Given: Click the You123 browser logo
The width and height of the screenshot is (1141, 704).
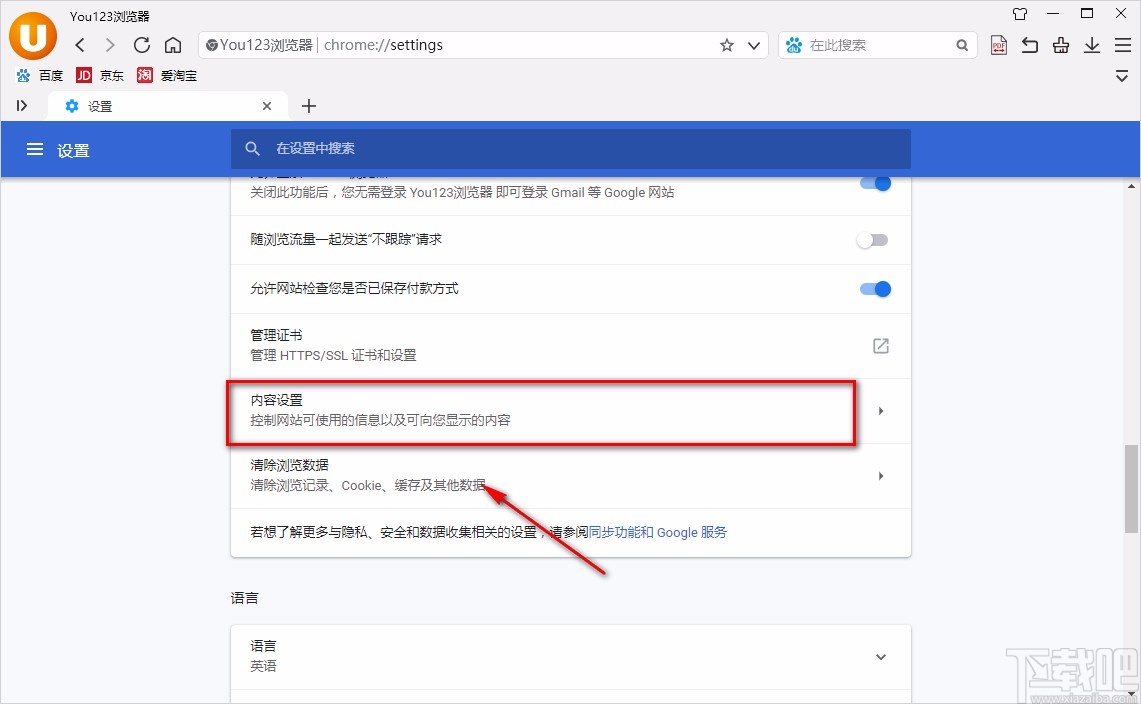Looking at the screenshot, I should point(33,36).
